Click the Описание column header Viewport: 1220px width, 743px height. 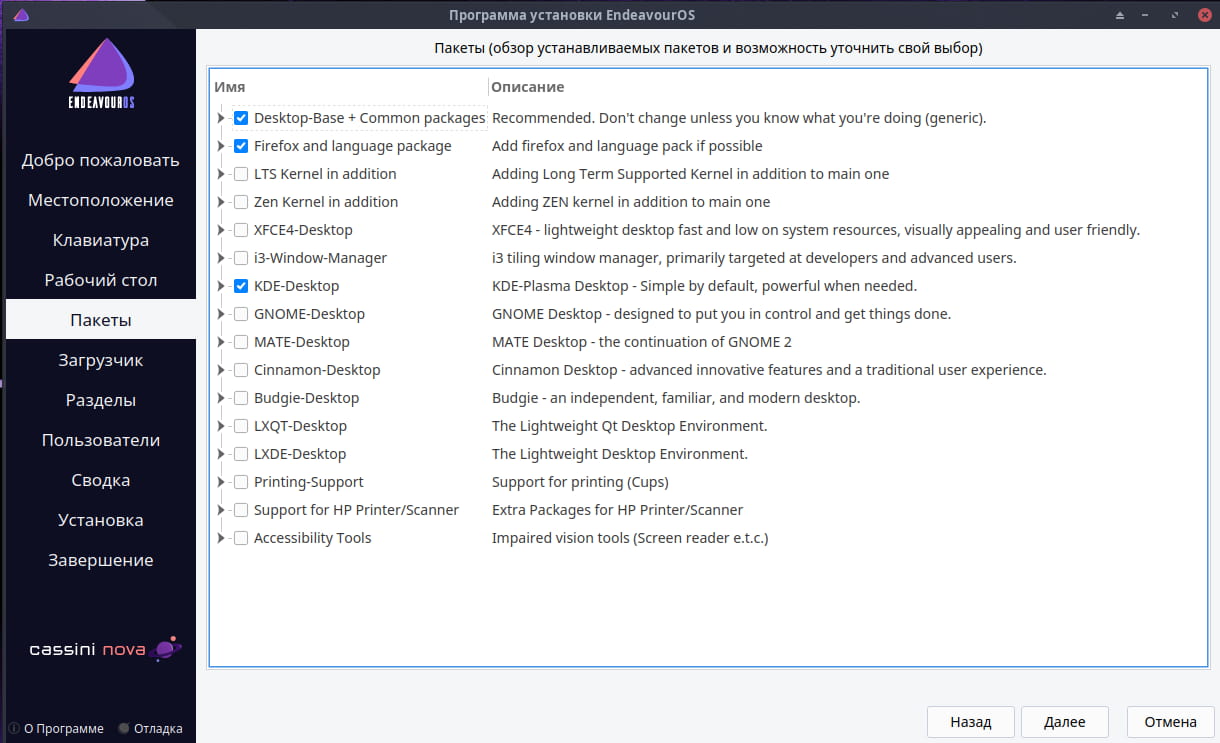[528, 87]
